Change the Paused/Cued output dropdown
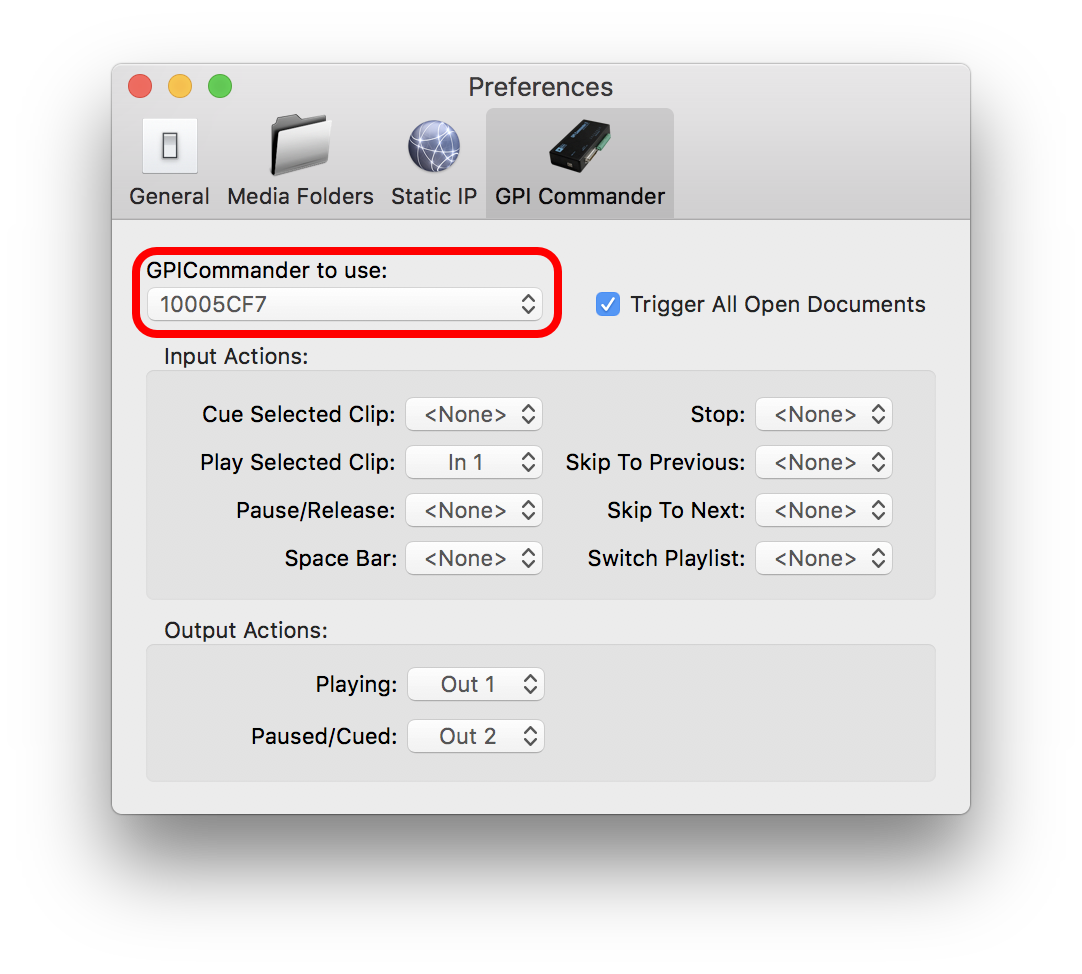Screen dimensions: 1082x974 476,736
